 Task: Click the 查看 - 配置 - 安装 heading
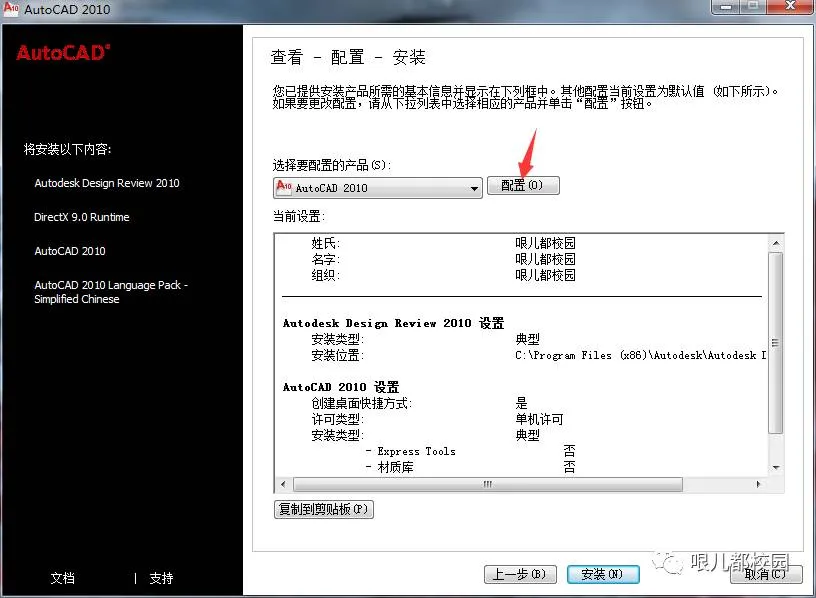(348, 57)
